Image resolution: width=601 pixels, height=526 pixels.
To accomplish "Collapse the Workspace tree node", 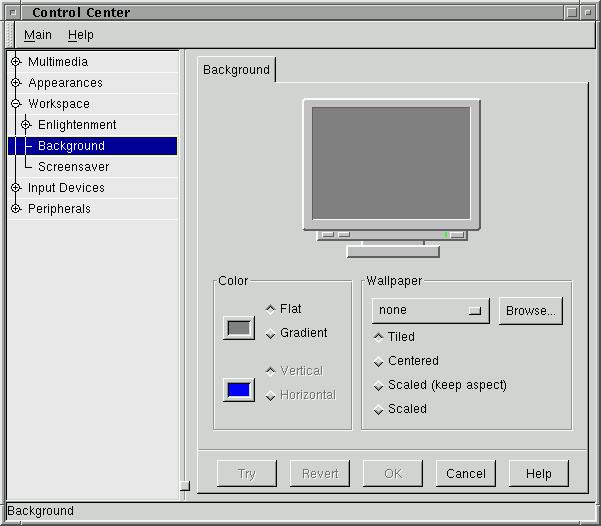I will coord(16,104).
